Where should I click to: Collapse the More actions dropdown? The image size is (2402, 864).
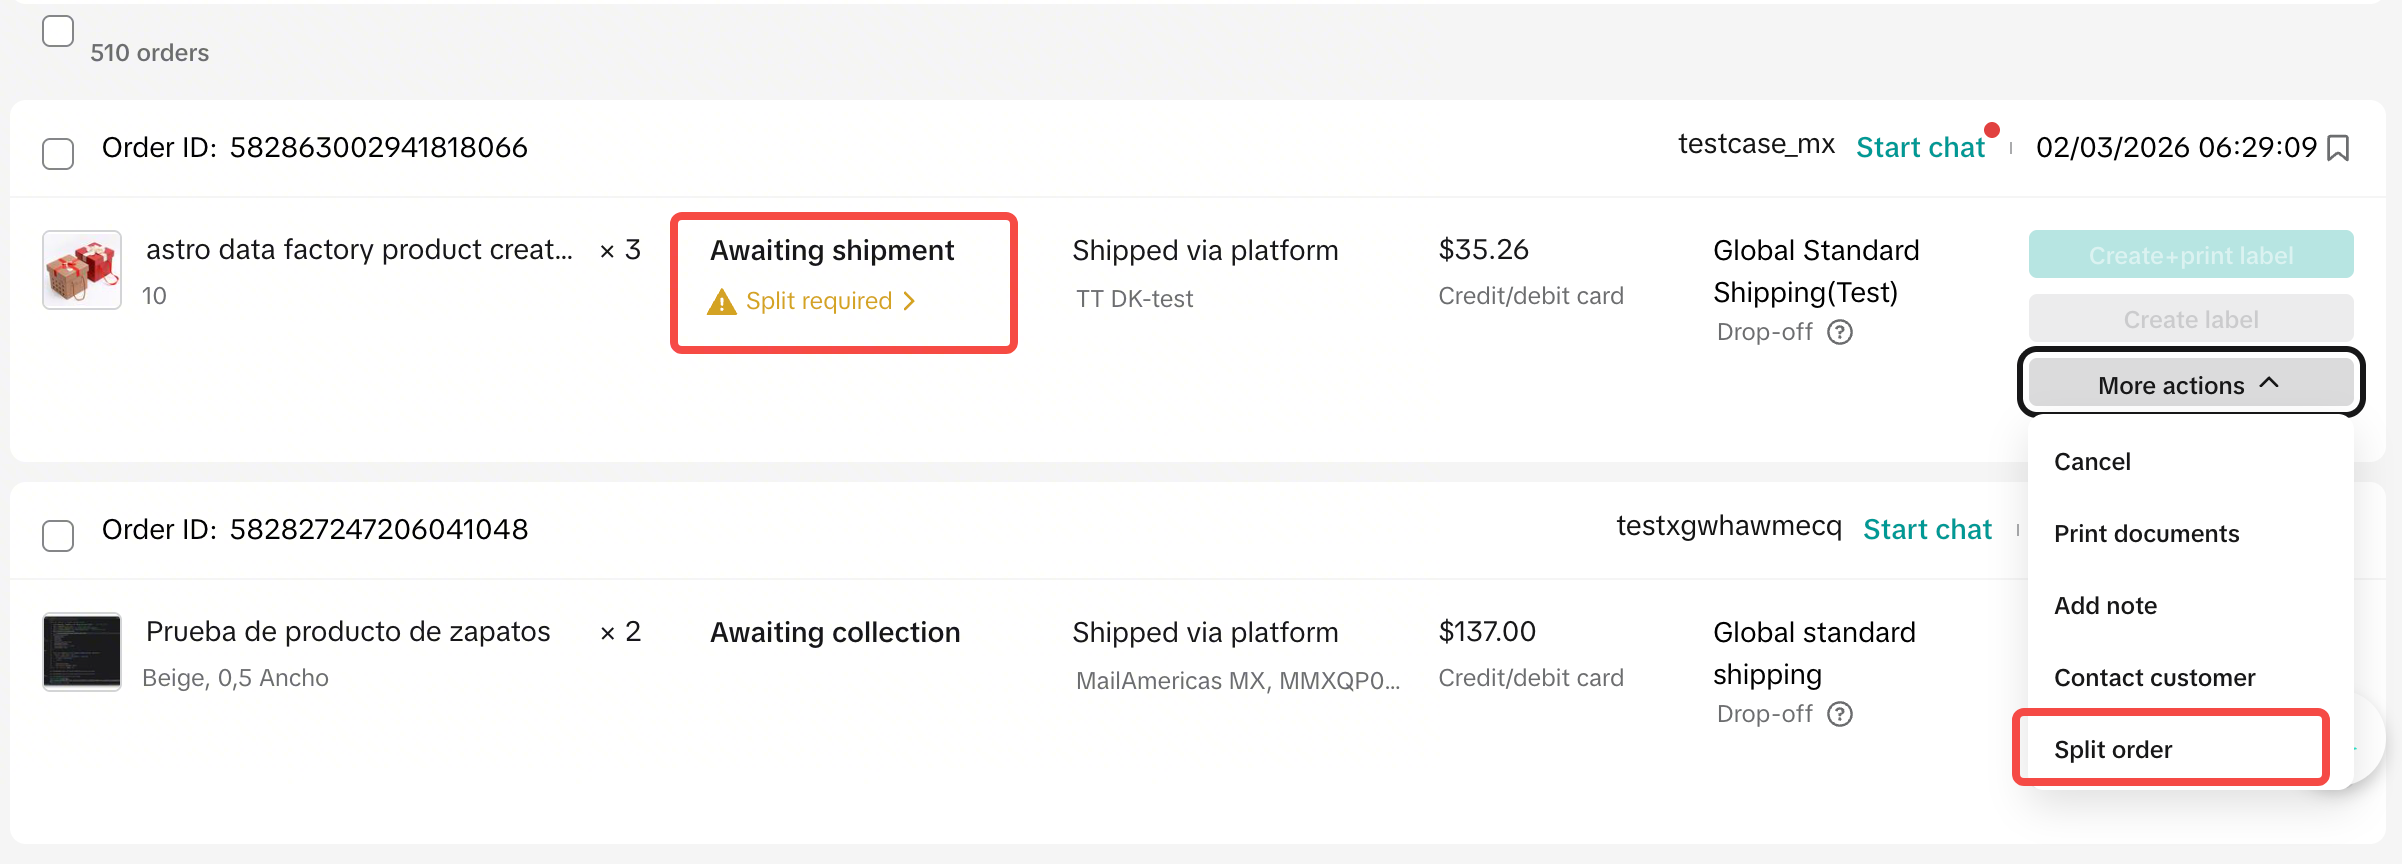2189,385
